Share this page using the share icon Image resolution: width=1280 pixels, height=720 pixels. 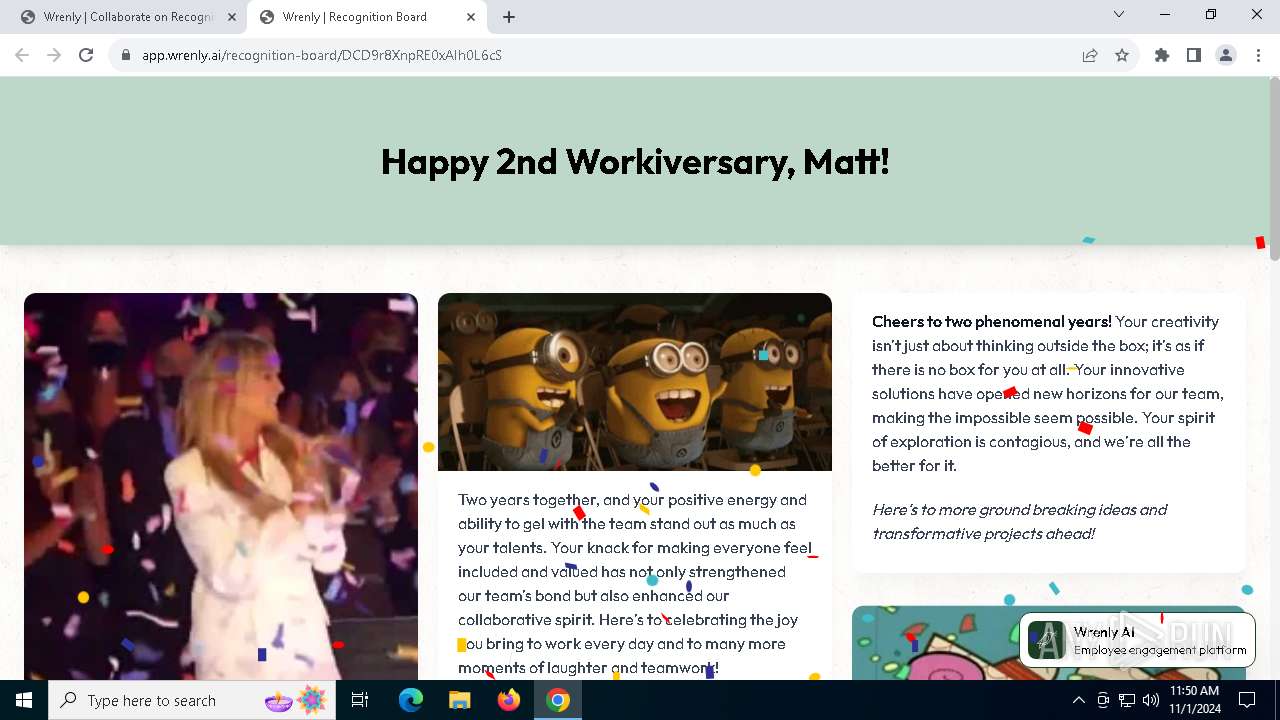tap(1090, 55)
